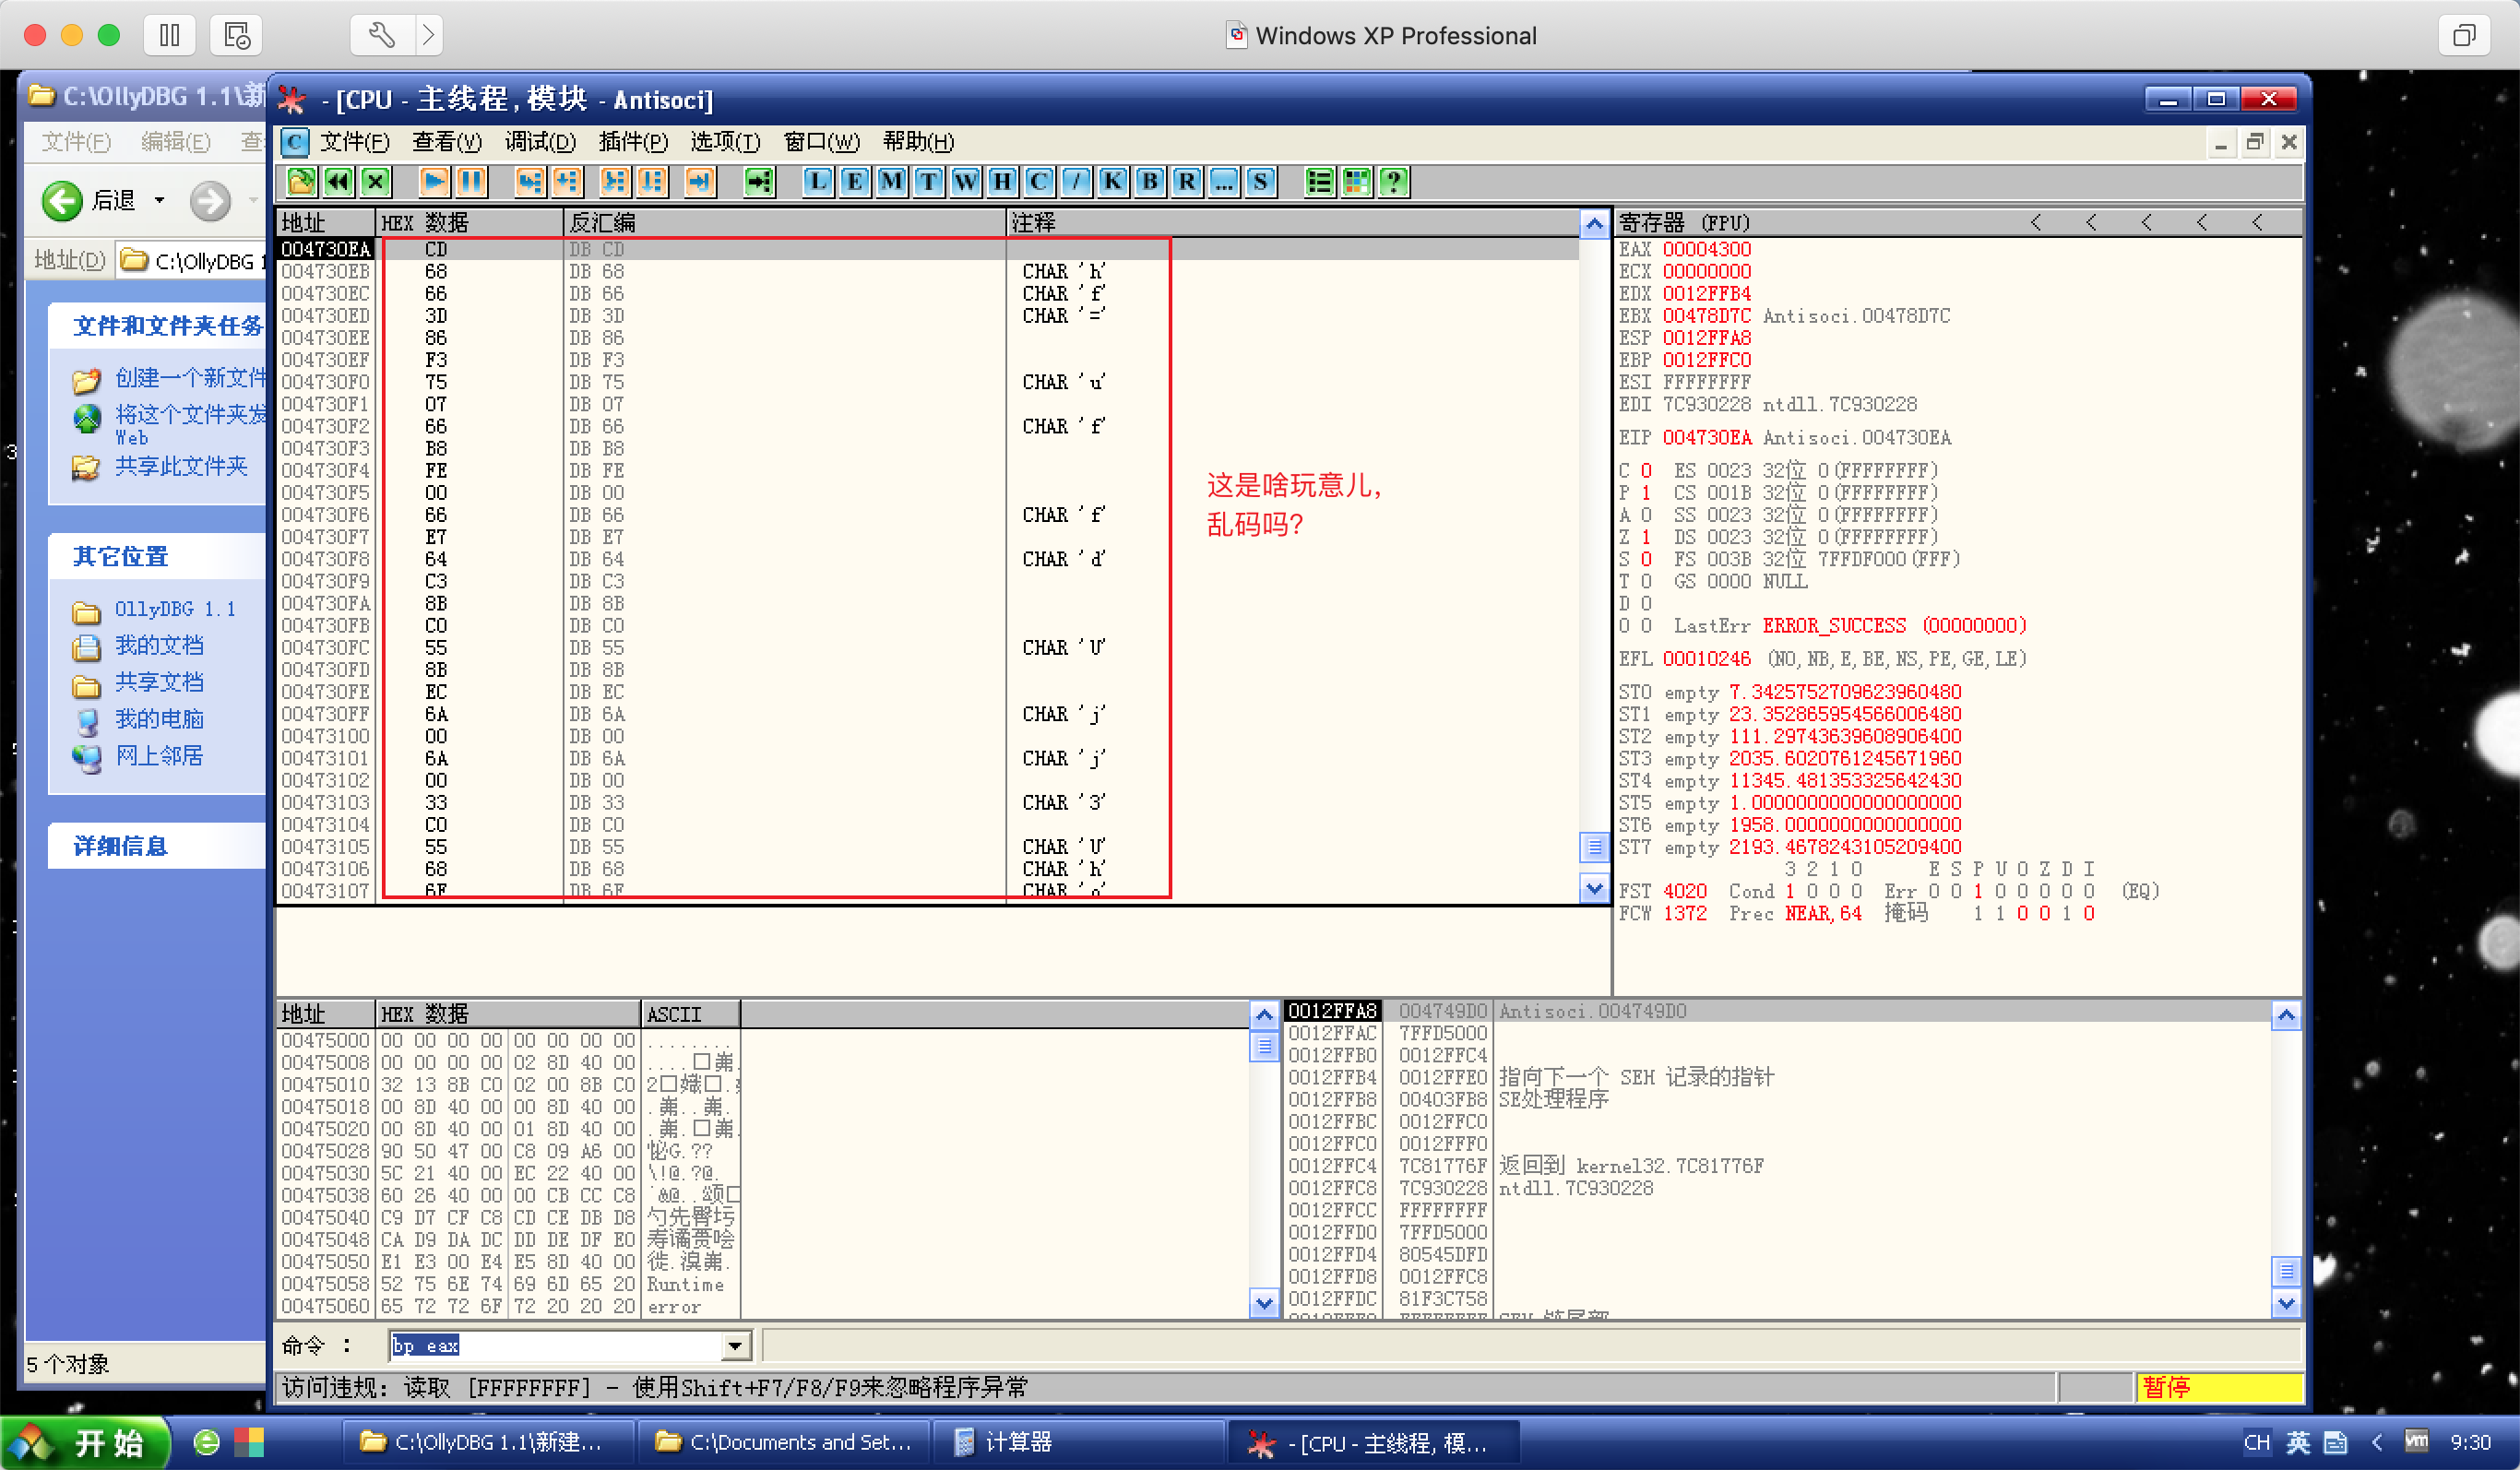Open the command box dropdown arrow
The height and width of the screenshot is (1470, 2520).
(x=735, y=1345)
